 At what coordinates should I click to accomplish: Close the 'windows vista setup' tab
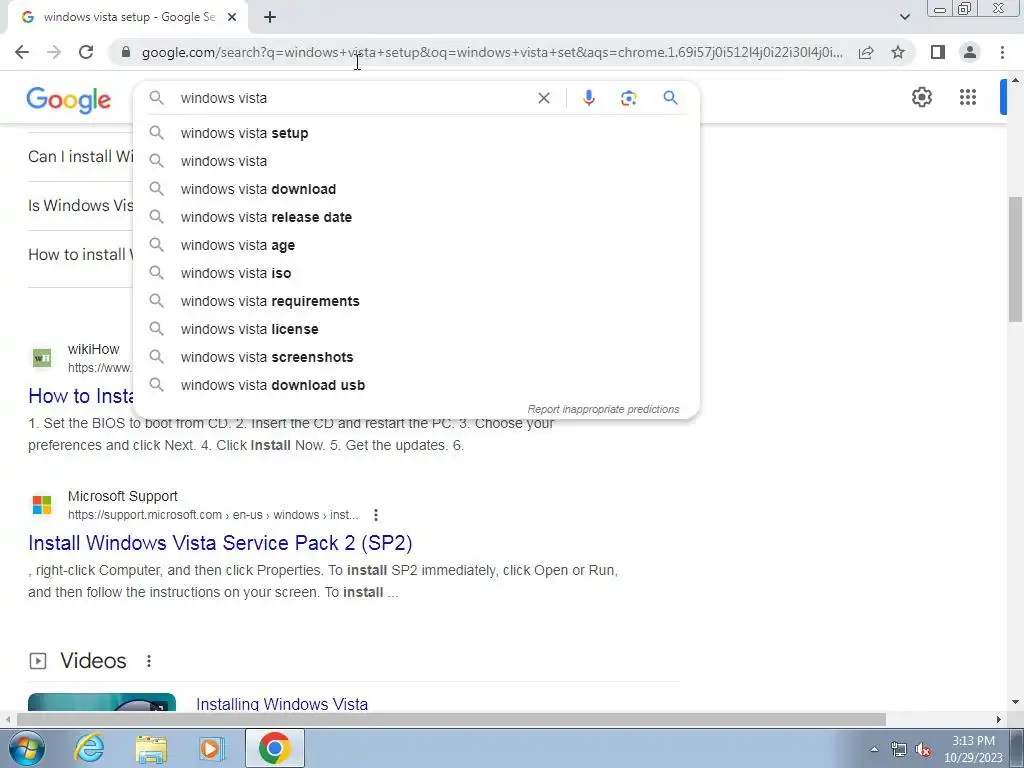(232, 18)
